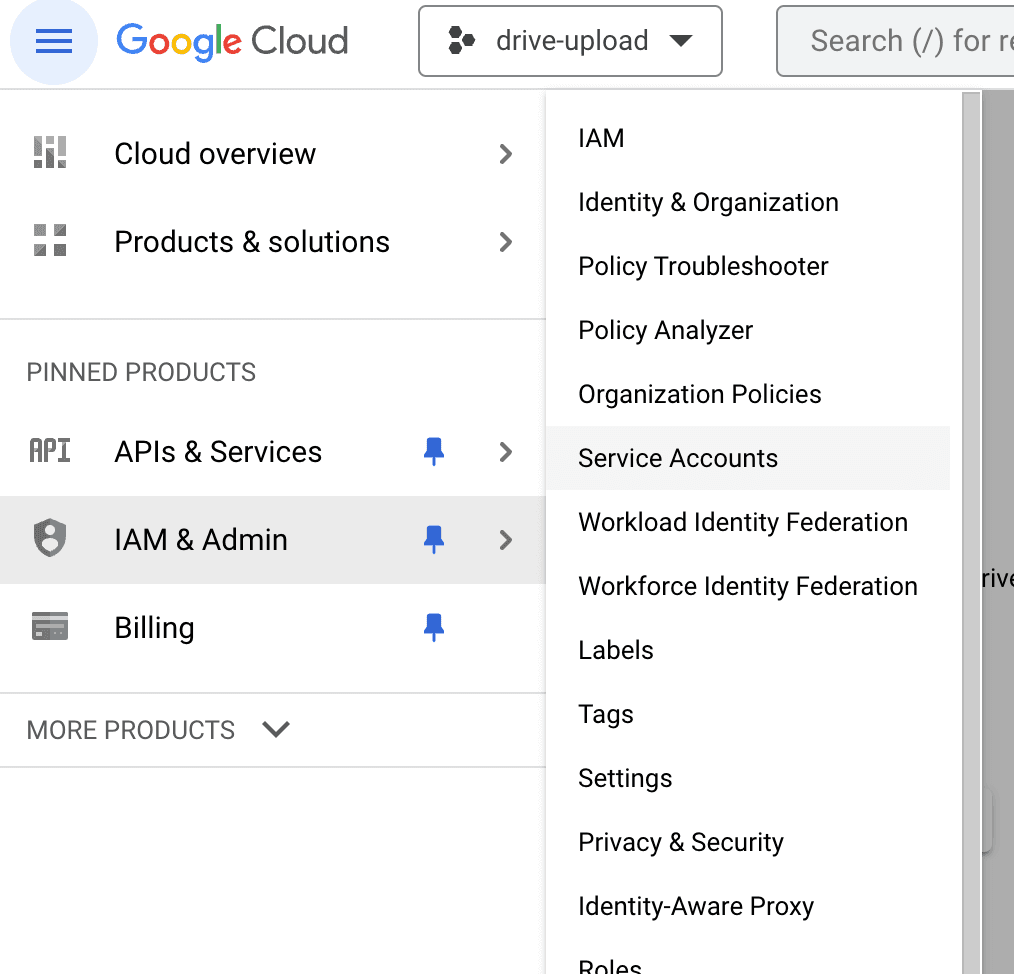This screenshot has width=1014, height=974.
Task: Open IAM & Admin
Action: pos(272,539)
